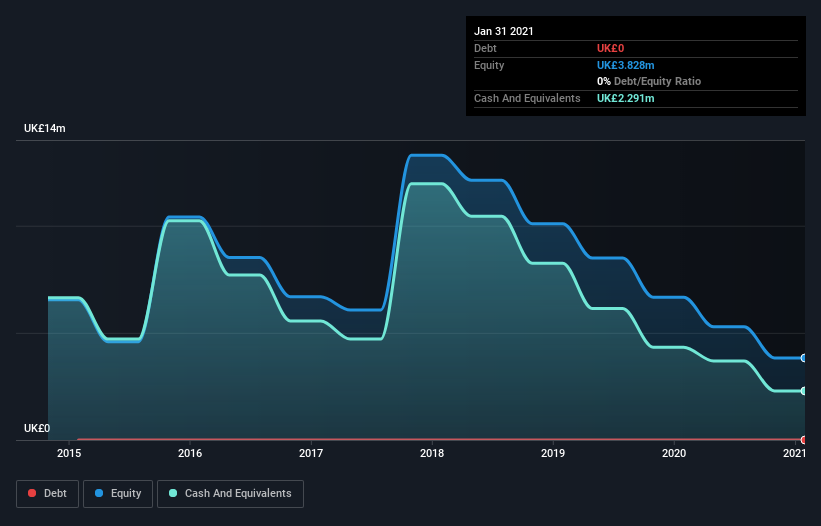This screenshot has height=526, width=821.
Task: Toggle the Equity legend button
Action: point(118,494)
